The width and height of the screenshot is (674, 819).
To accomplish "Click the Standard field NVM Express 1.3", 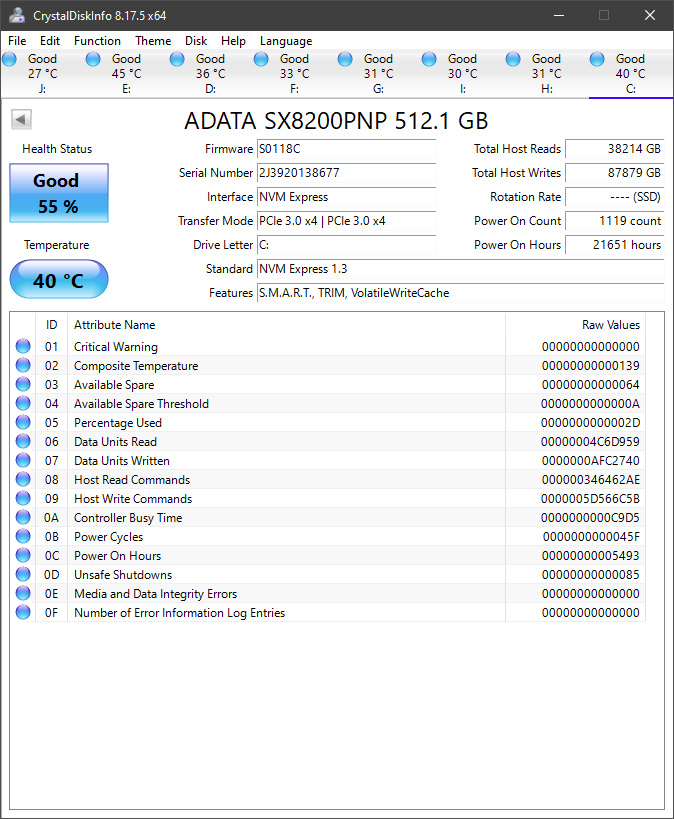I will (x=460, y=269).
